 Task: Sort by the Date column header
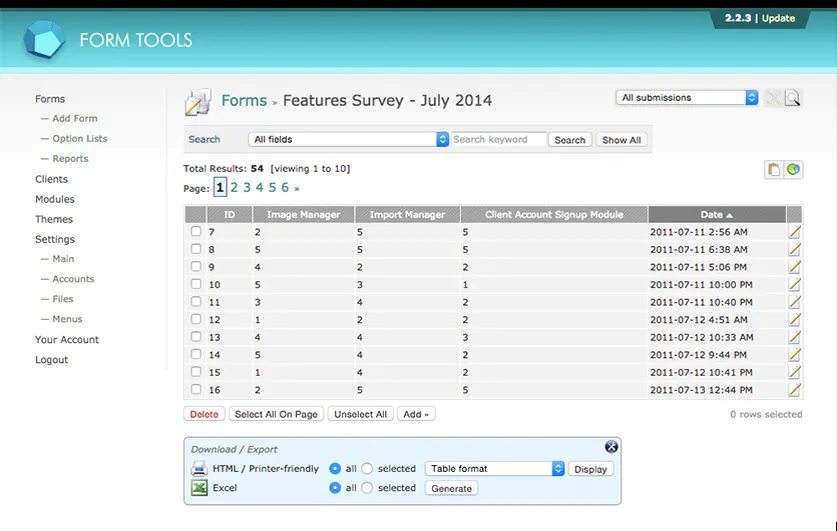coord(717,215)
